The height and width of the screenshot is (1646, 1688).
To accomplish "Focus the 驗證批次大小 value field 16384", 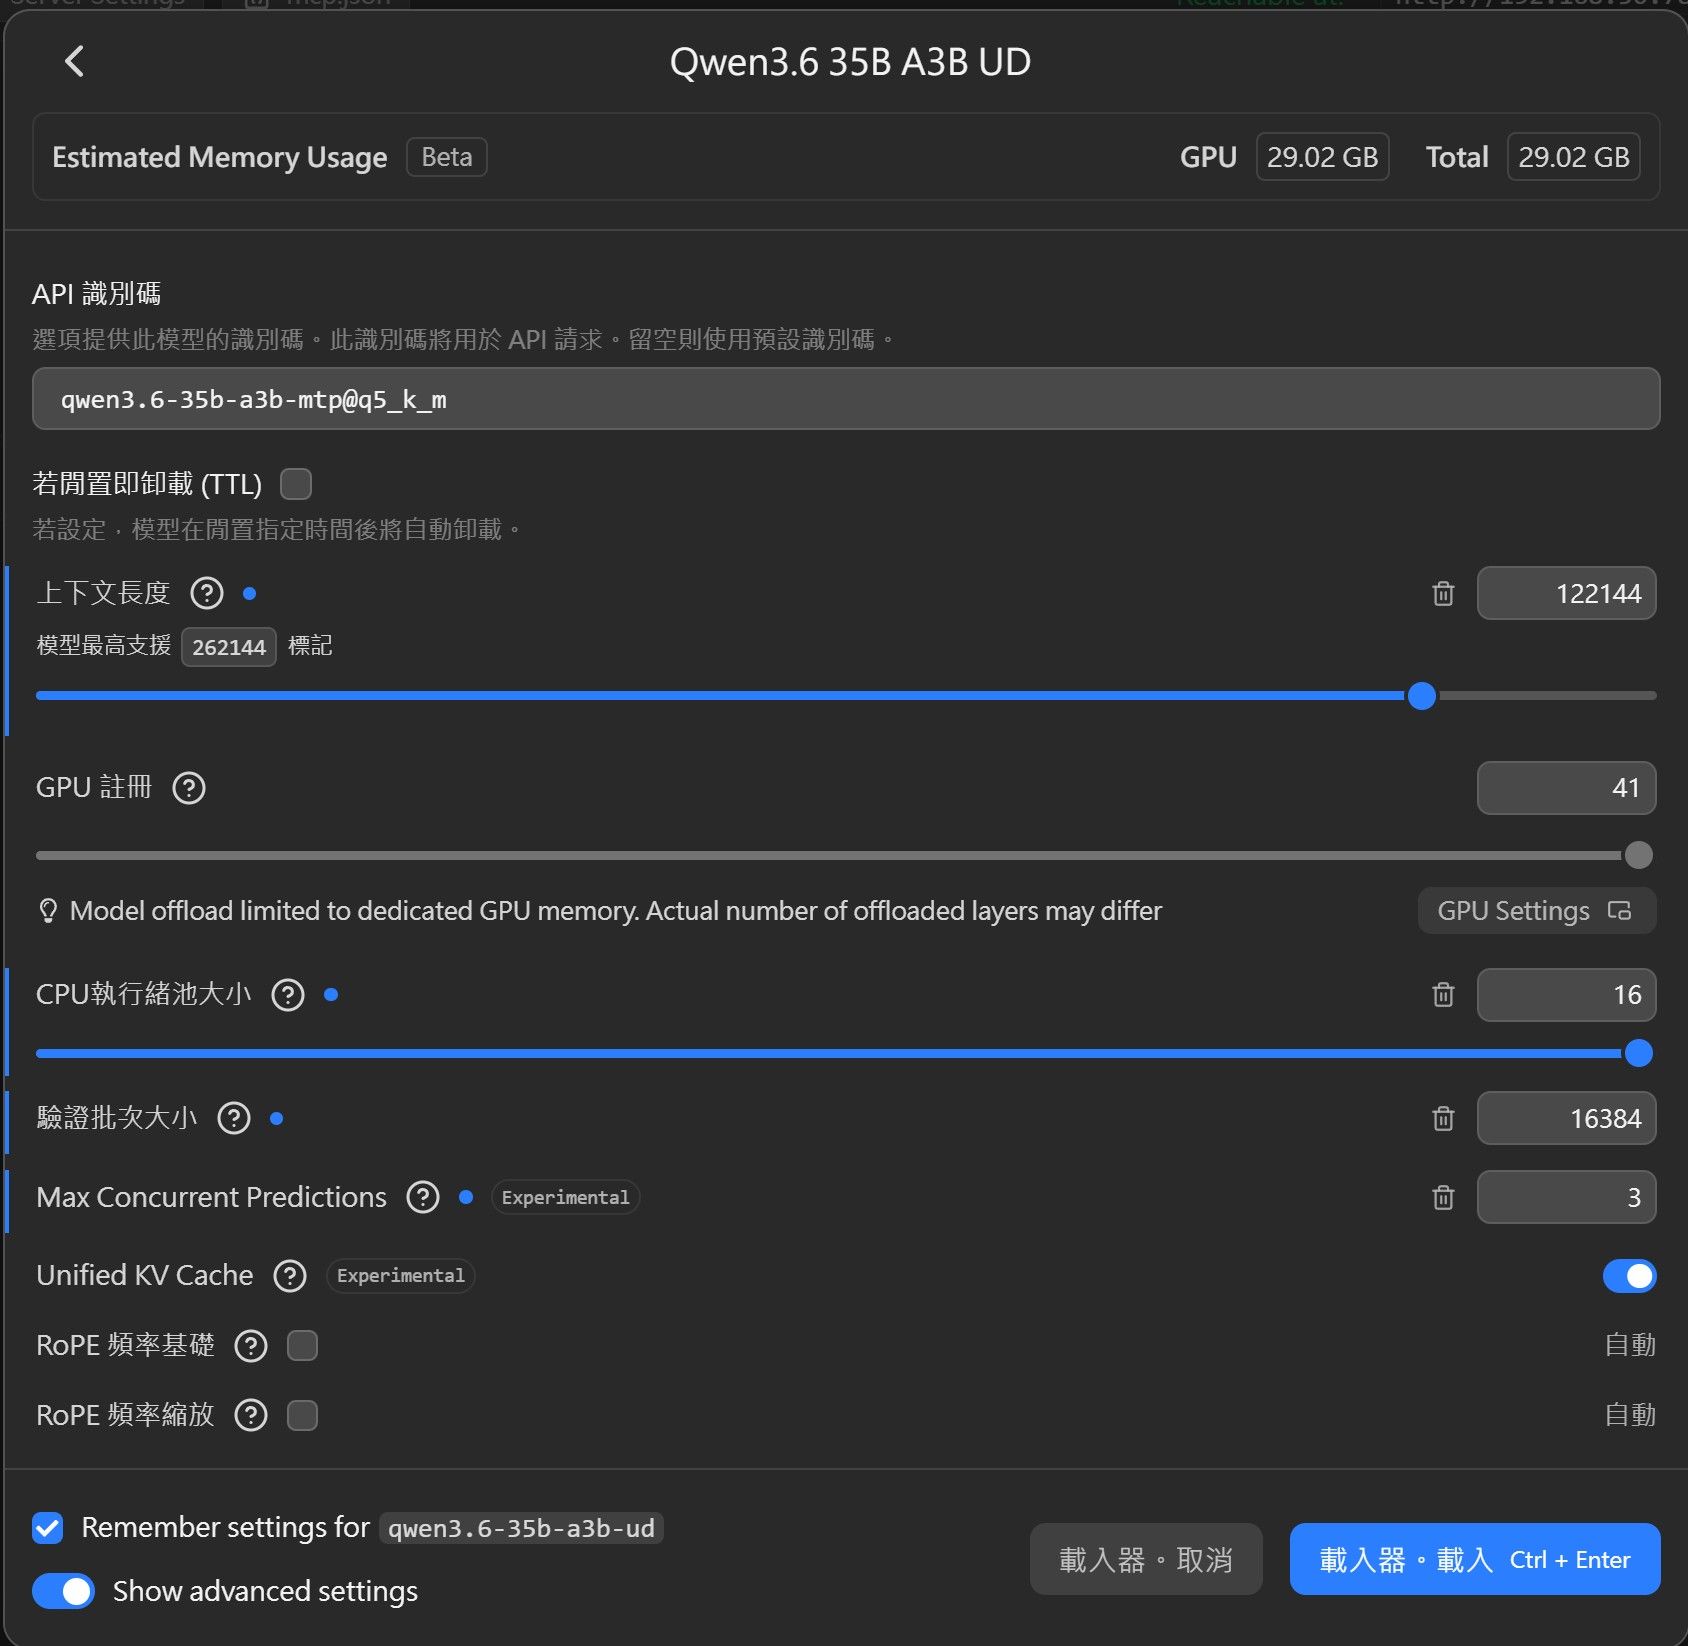I will pos(1566,1118).
